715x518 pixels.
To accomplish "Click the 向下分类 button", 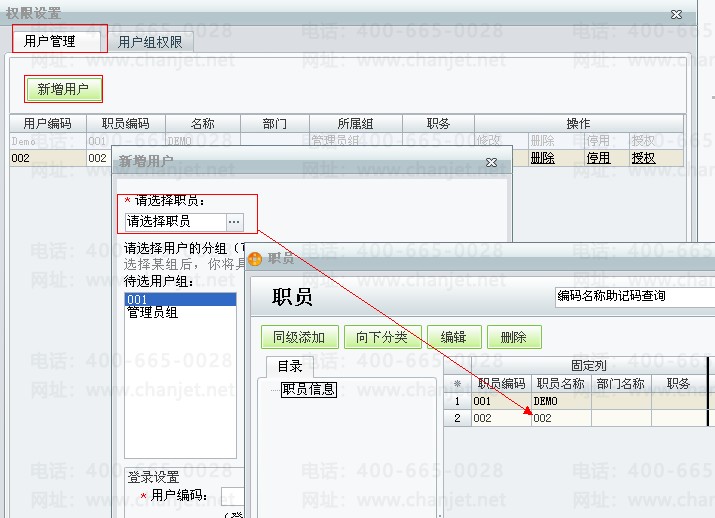I will click(382, 337).
